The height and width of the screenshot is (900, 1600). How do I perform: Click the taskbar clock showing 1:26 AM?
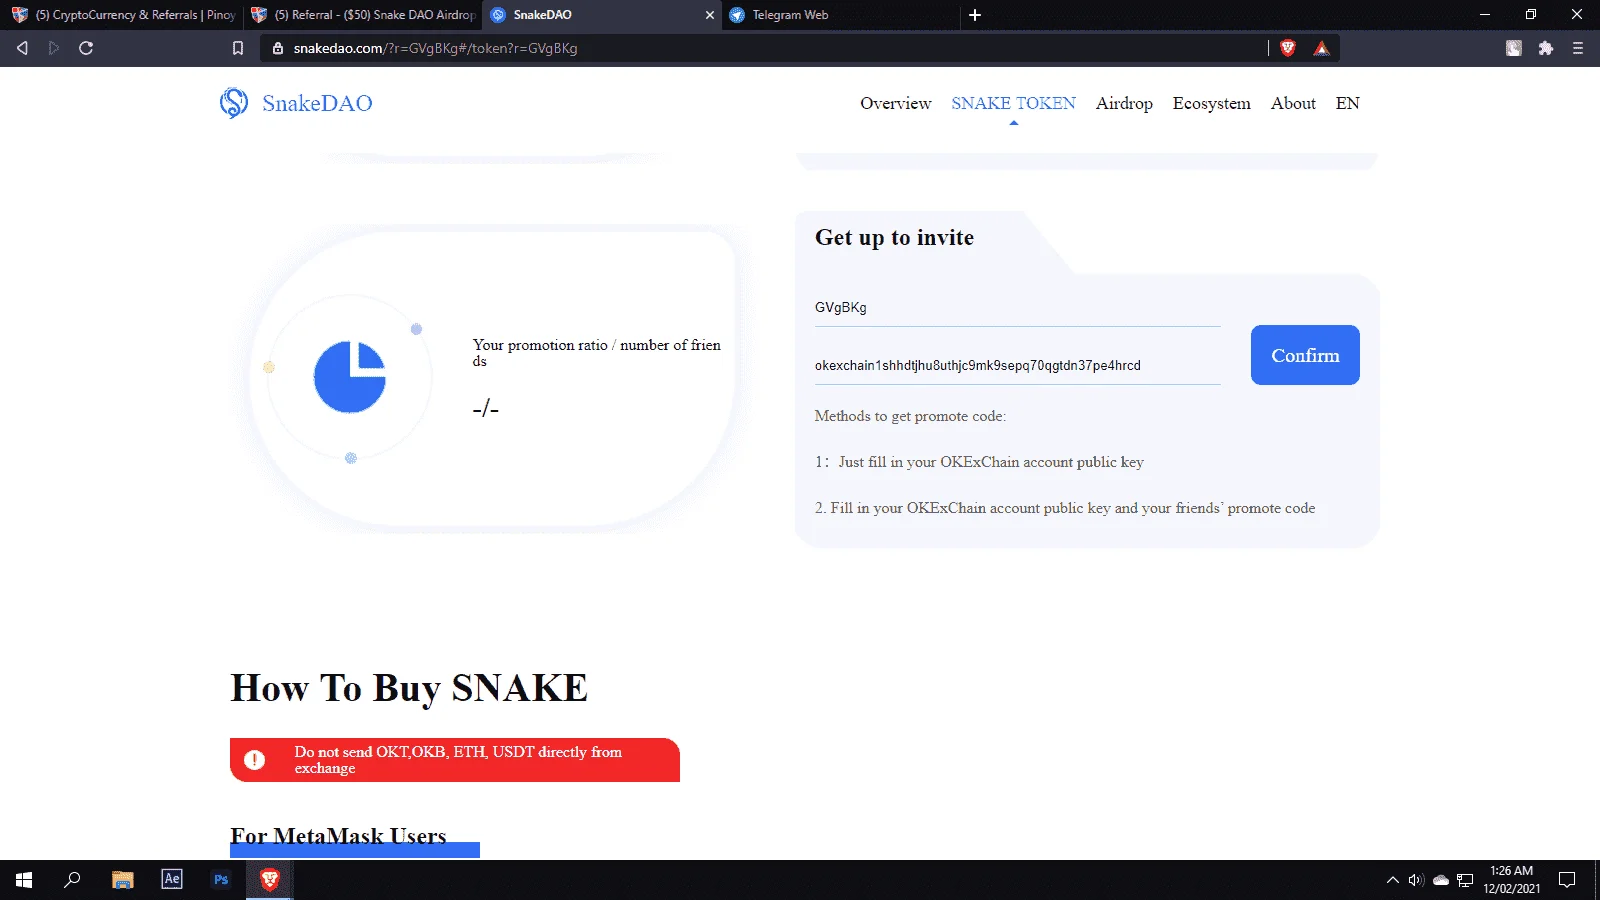1511,880
